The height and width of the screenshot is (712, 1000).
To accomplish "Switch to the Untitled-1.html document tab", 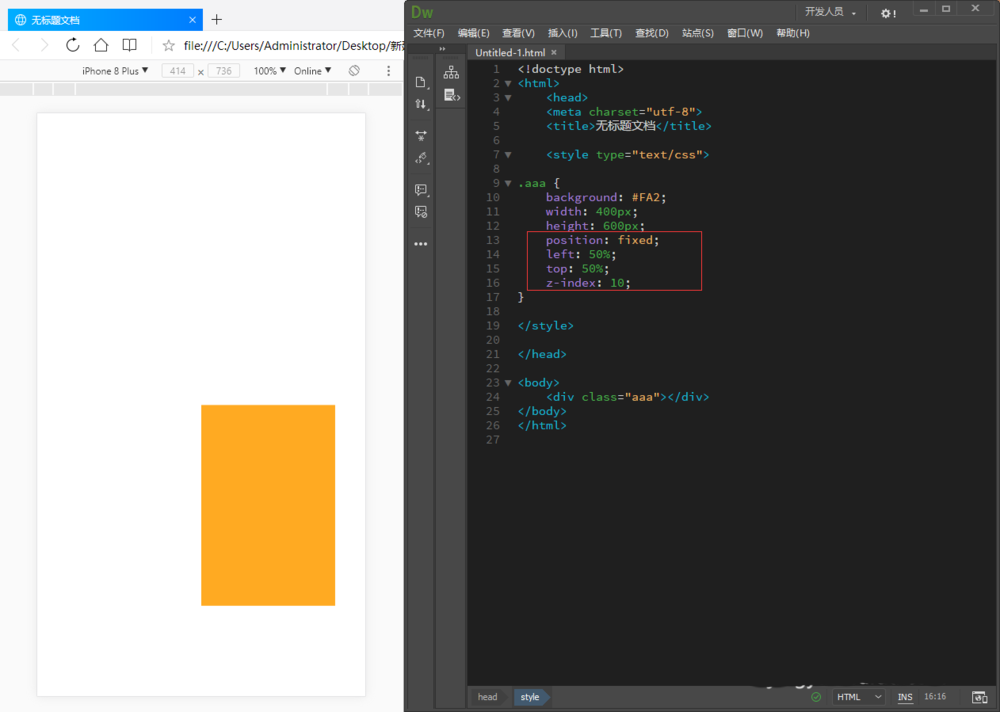I will [x=510, y=52].
